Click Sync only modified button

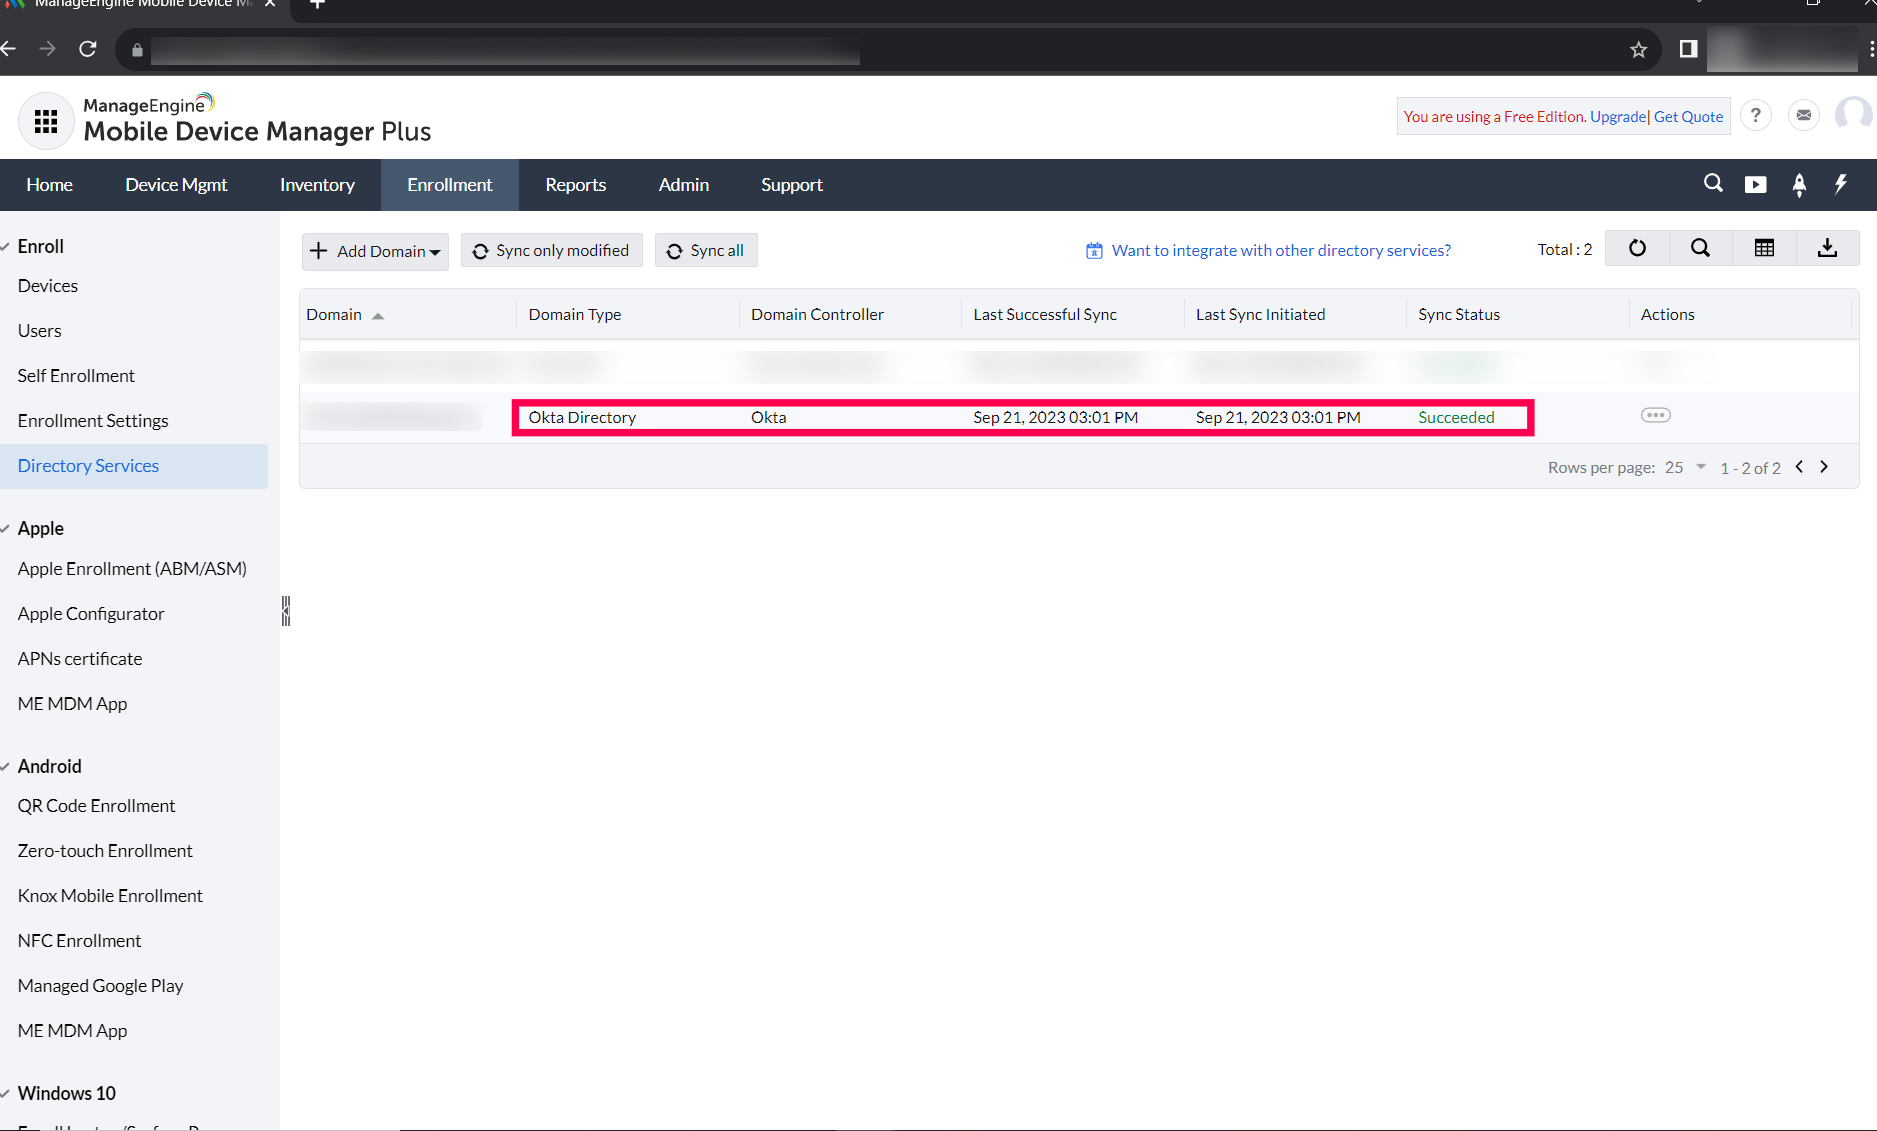pos(551,251)
